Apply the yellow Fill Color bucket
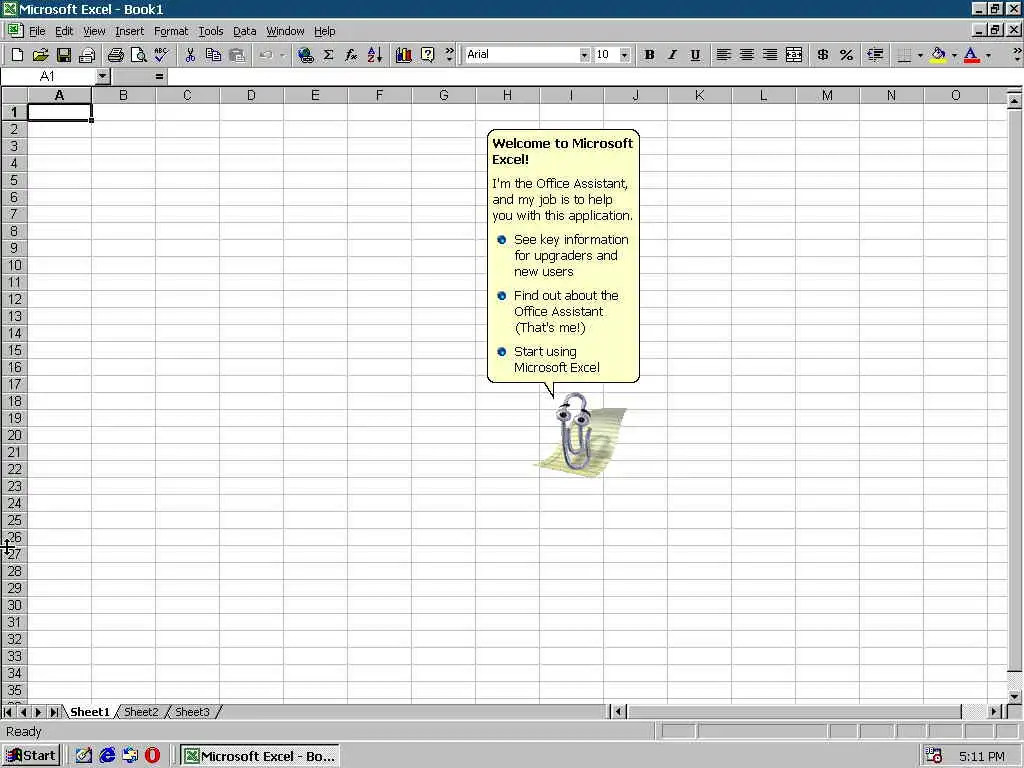1024x768 pixels. point(938,55)
